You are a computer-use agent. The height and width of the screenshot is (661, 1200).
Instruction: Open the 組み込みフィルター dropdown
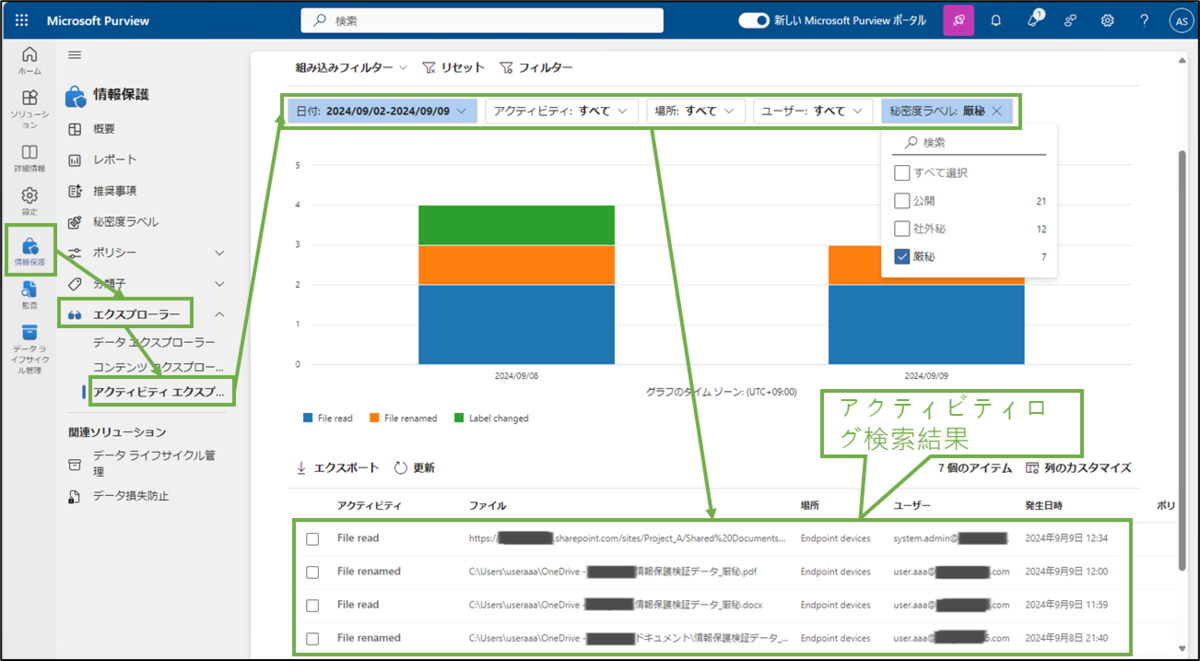pos(351,67)
